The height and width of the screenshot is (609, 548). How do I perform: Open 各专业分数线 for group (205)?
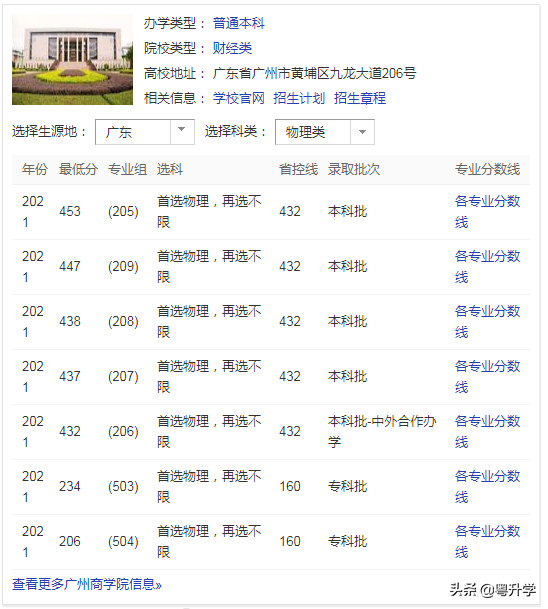pos(487,212)
